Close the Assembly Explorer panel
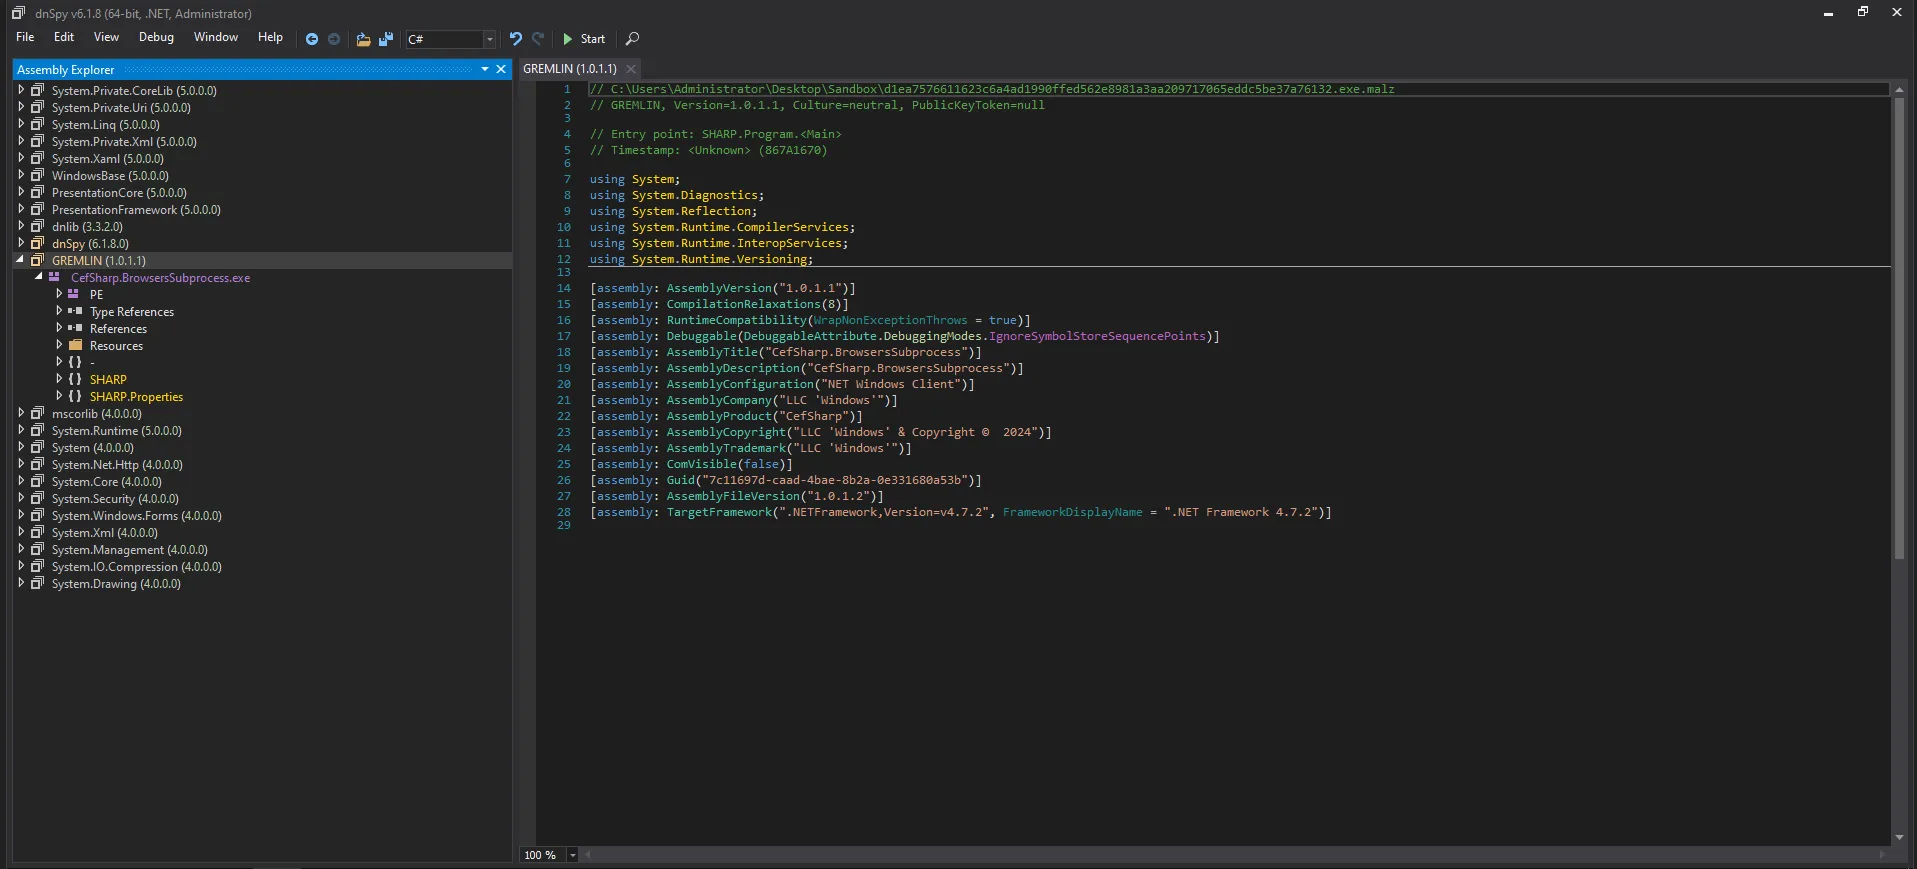The width and height of the screenshot is (1917, 869). click(501, 70)
